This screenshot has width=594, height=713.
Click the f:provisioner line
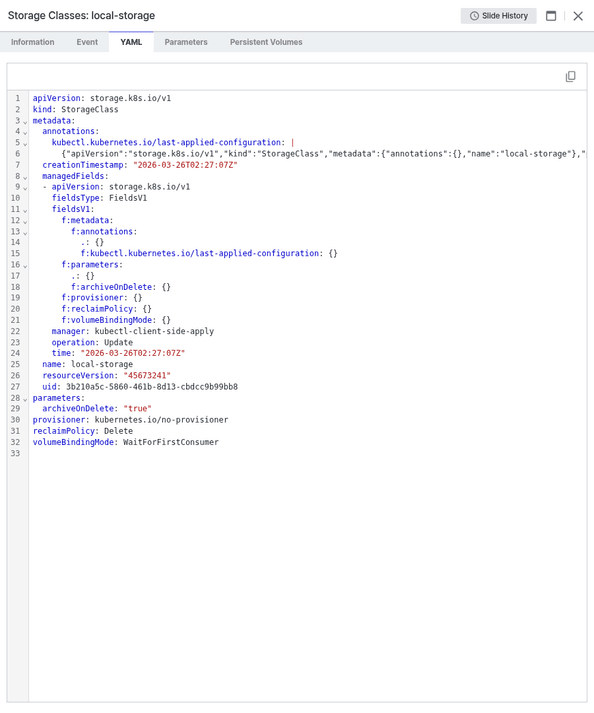coord(102,298)
